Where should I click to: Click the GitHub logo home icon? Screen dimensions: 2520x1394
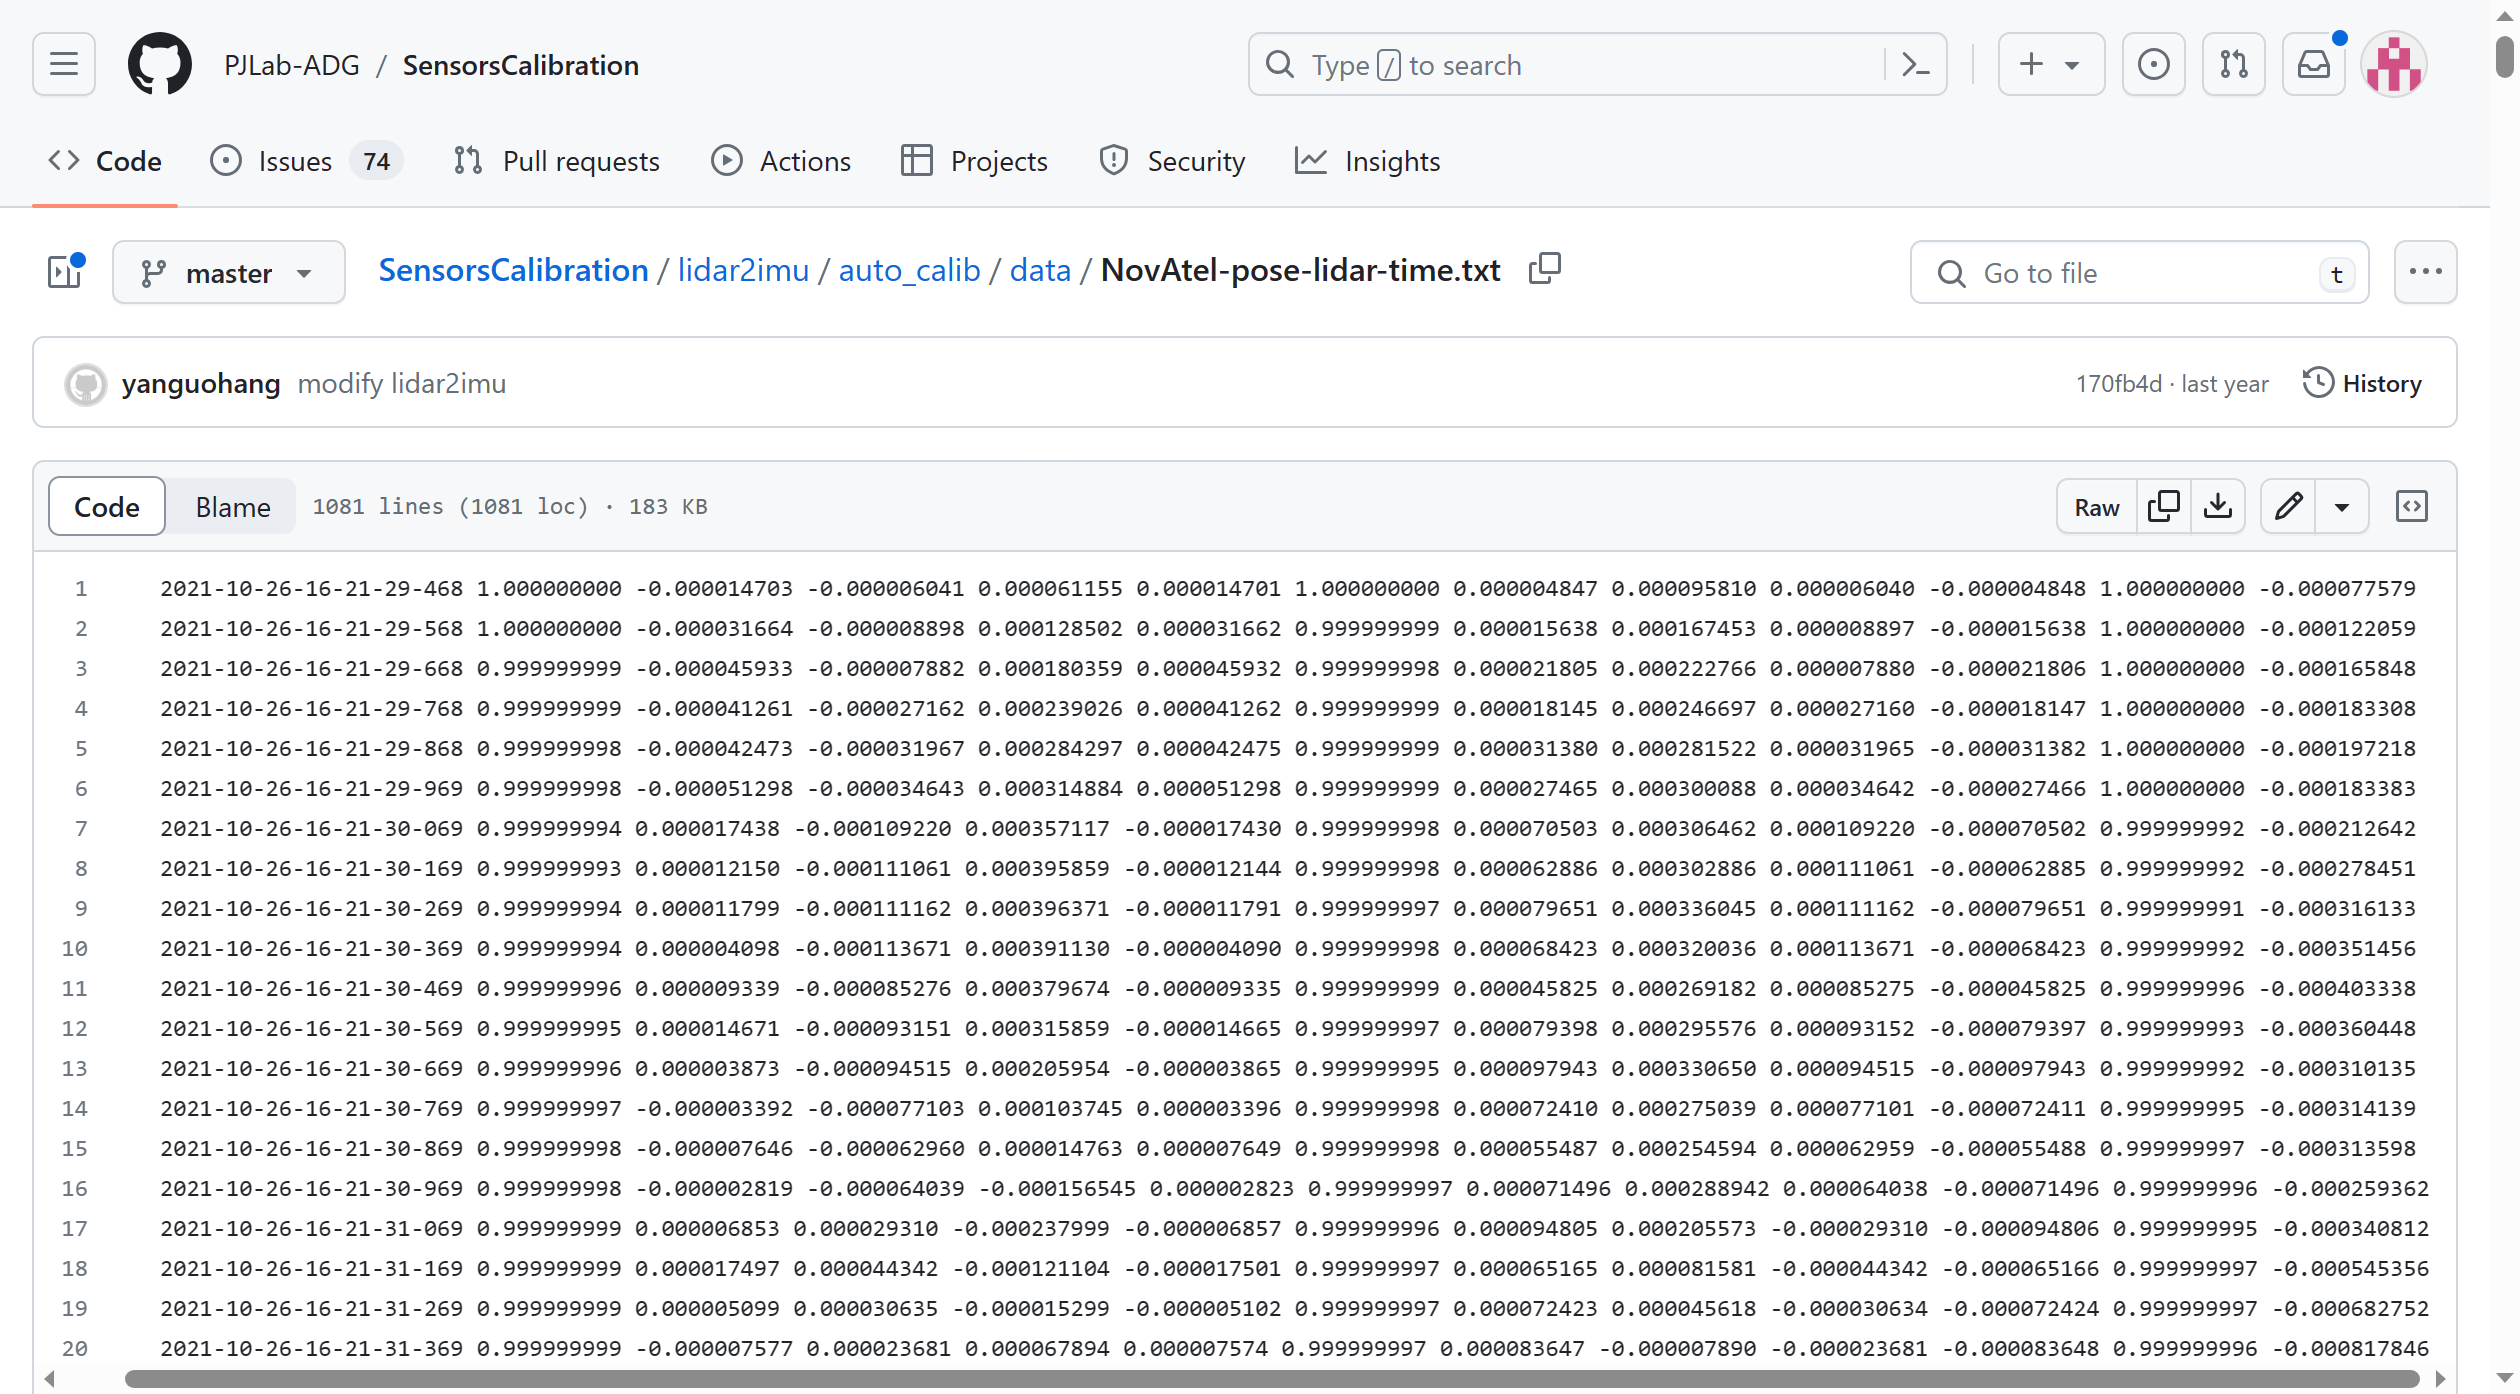(160, 65)
